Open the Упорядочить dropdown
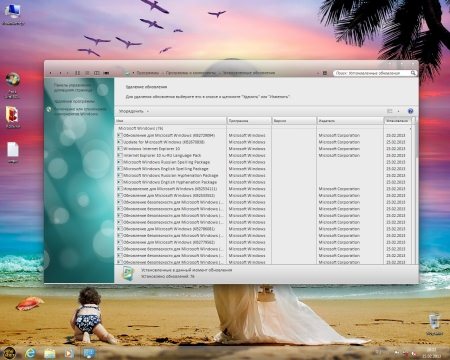The height and width of the screenshot is (360, 450). tap(134, 111)
